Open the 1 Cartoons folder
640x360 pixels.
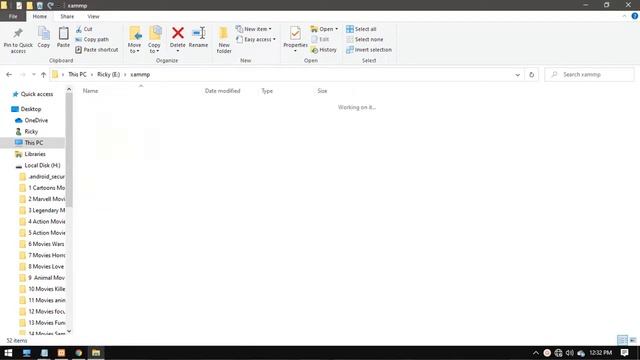42,188
